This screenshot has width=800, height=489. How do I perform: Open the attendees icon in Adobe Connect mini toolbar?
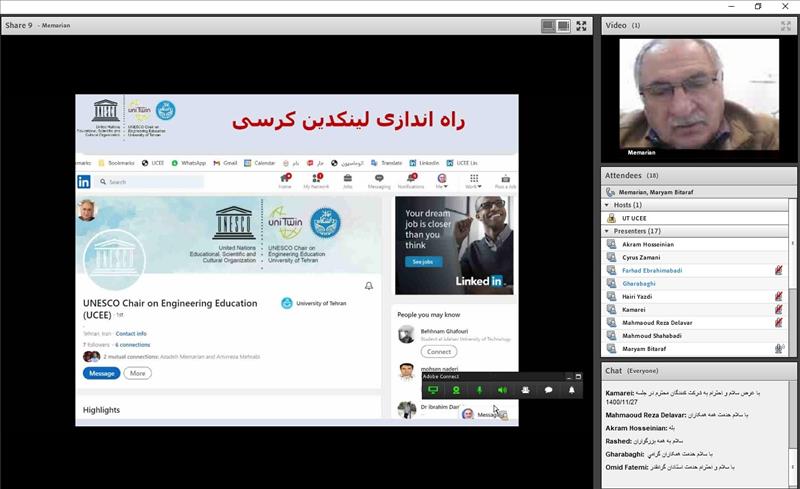(526, 390)
